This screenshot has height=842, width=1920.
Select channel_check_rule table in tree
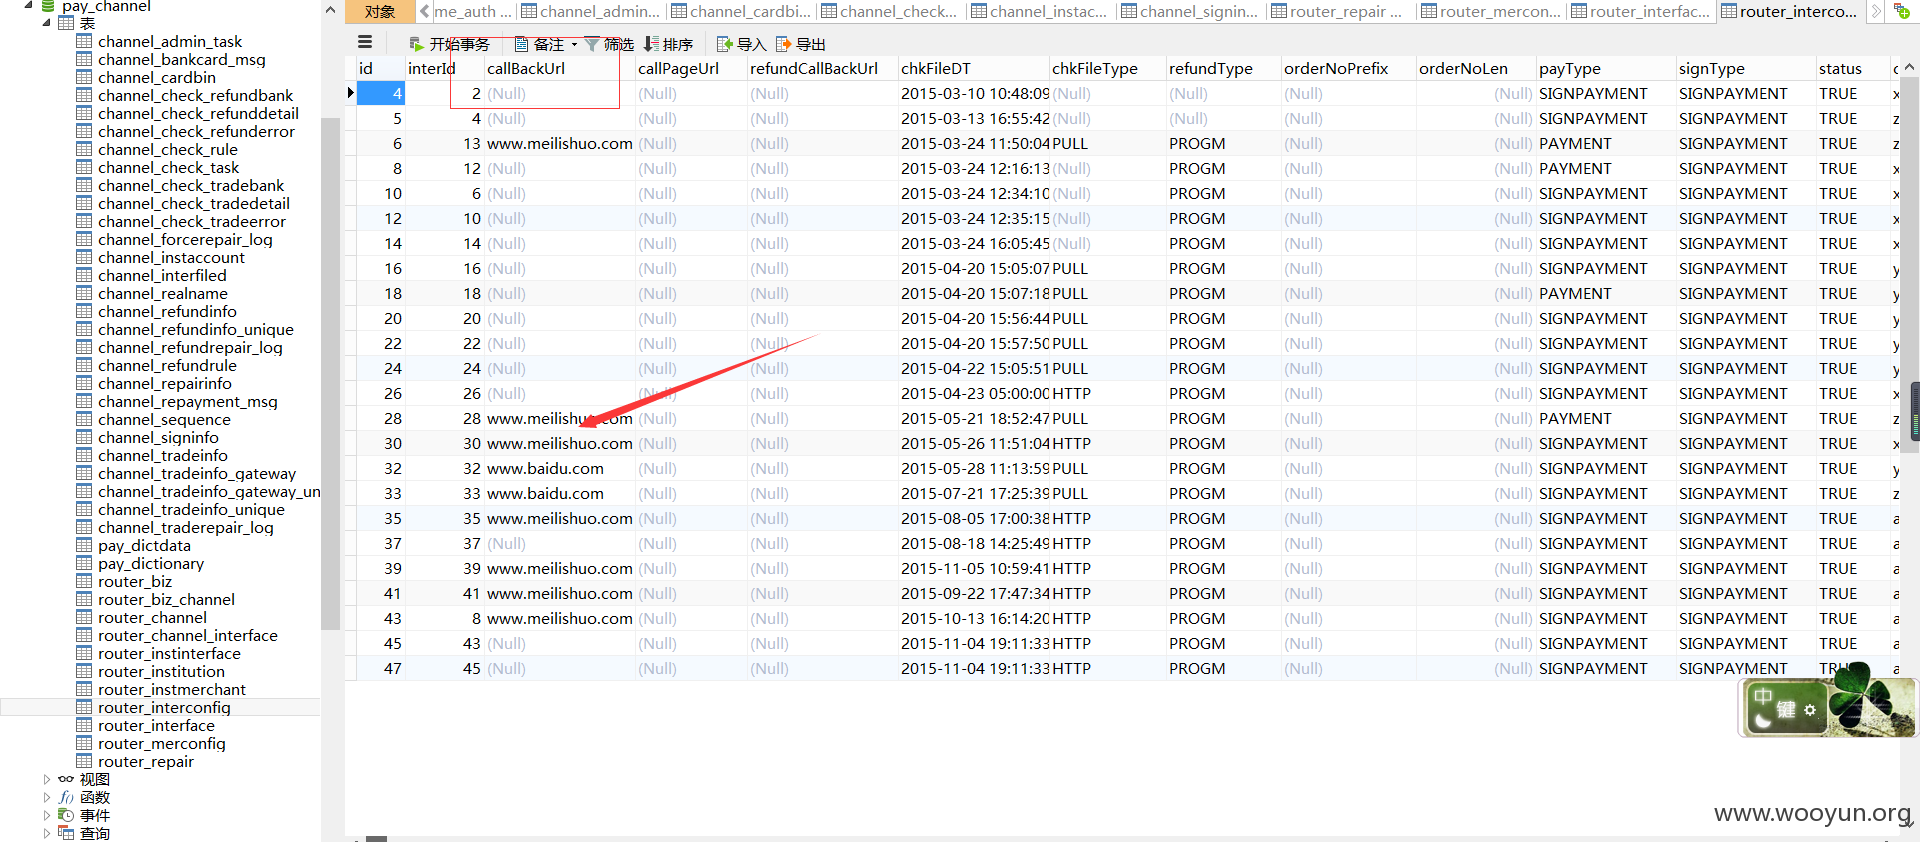[167, 149]
